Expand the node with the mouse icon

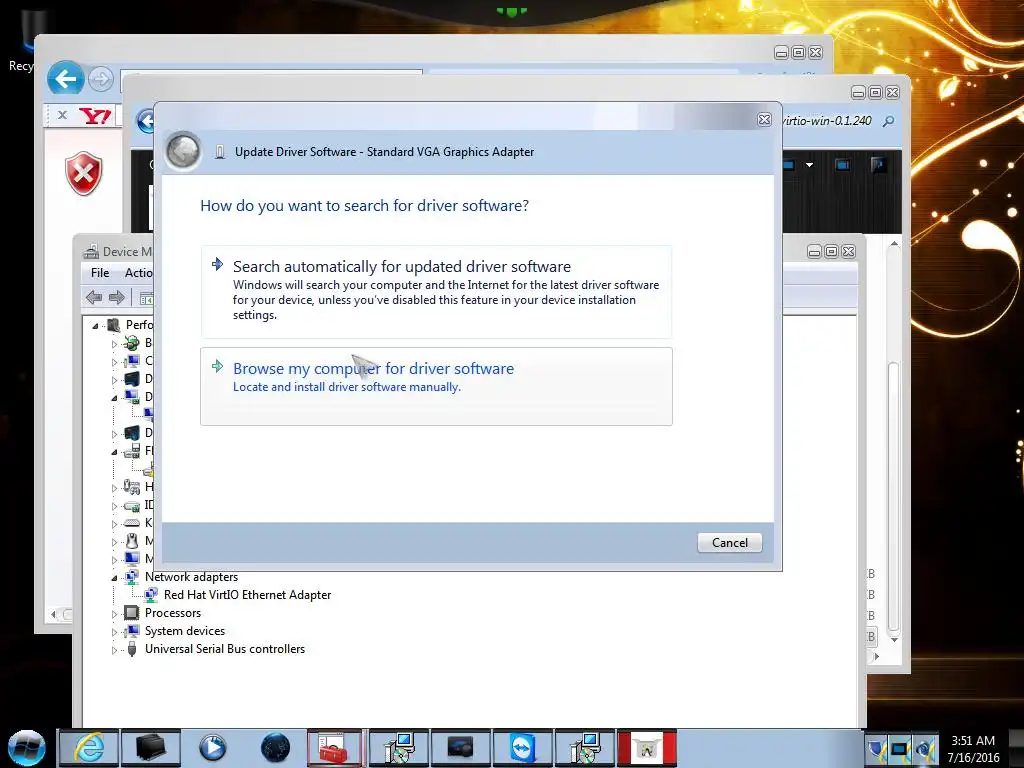tap(114, 542)
